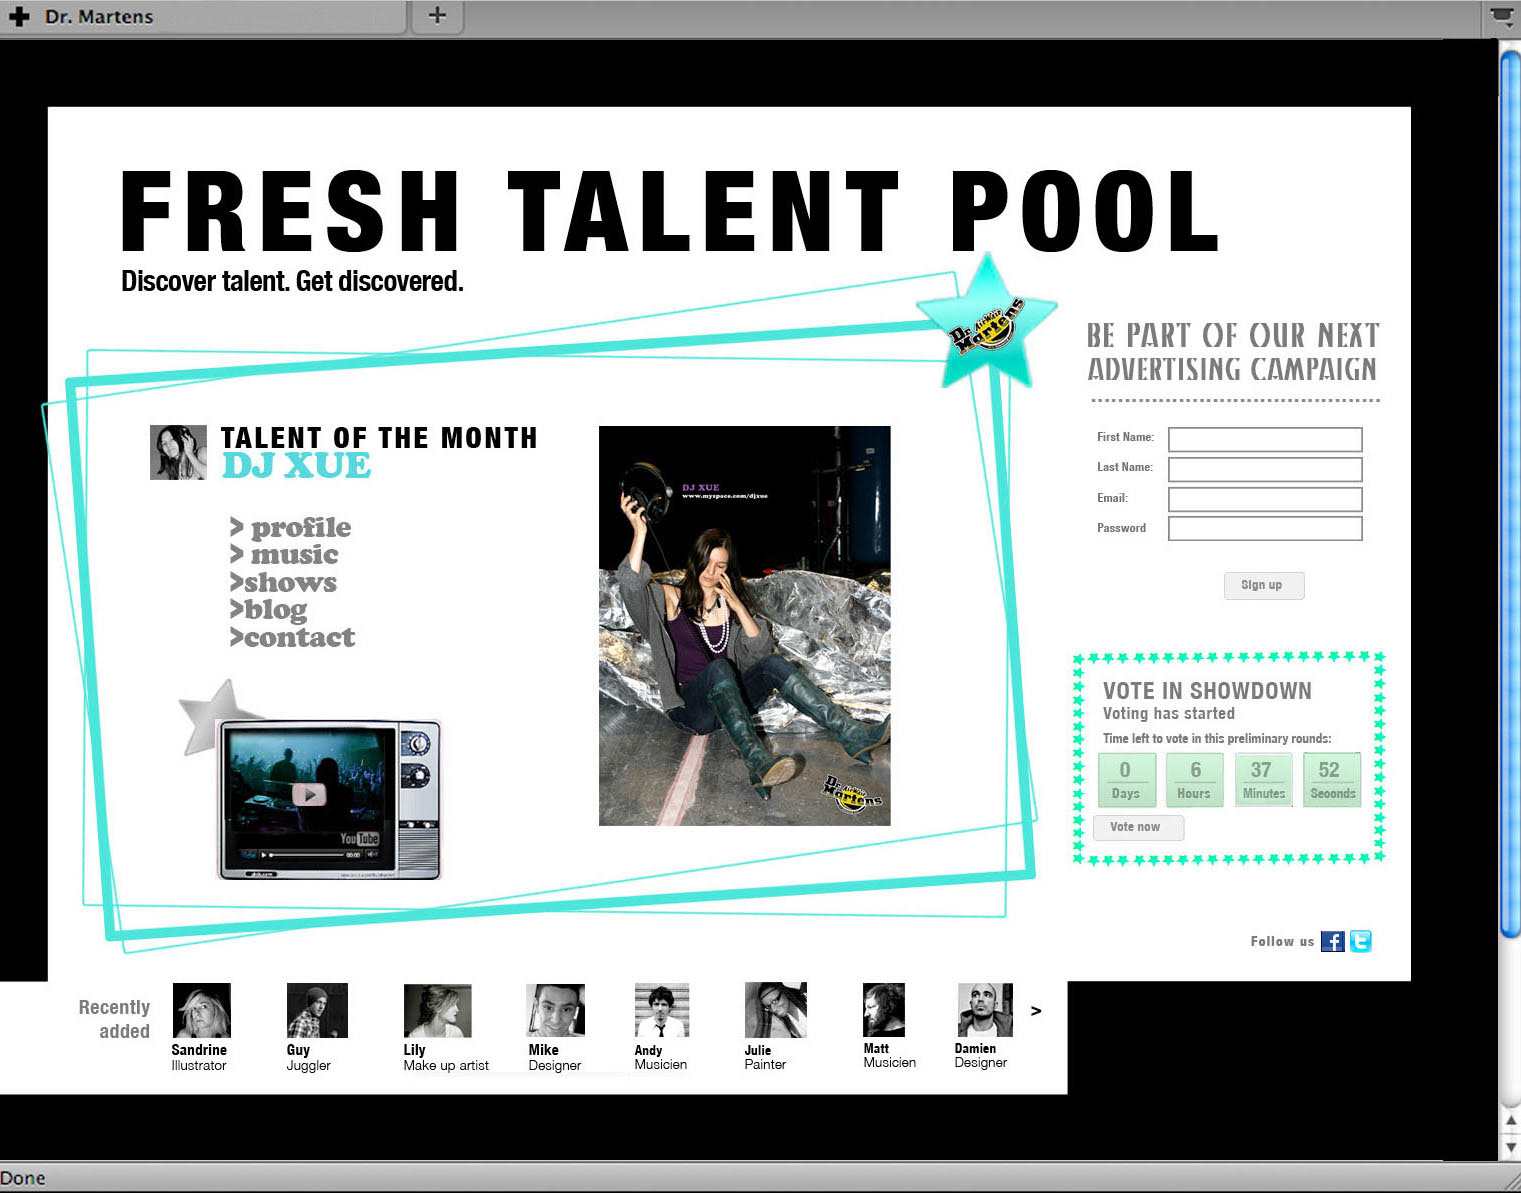Focus the First Name input field
Image resolution: width=1521 pixels, height=1193 pixels.
[x=1265, y=439]
